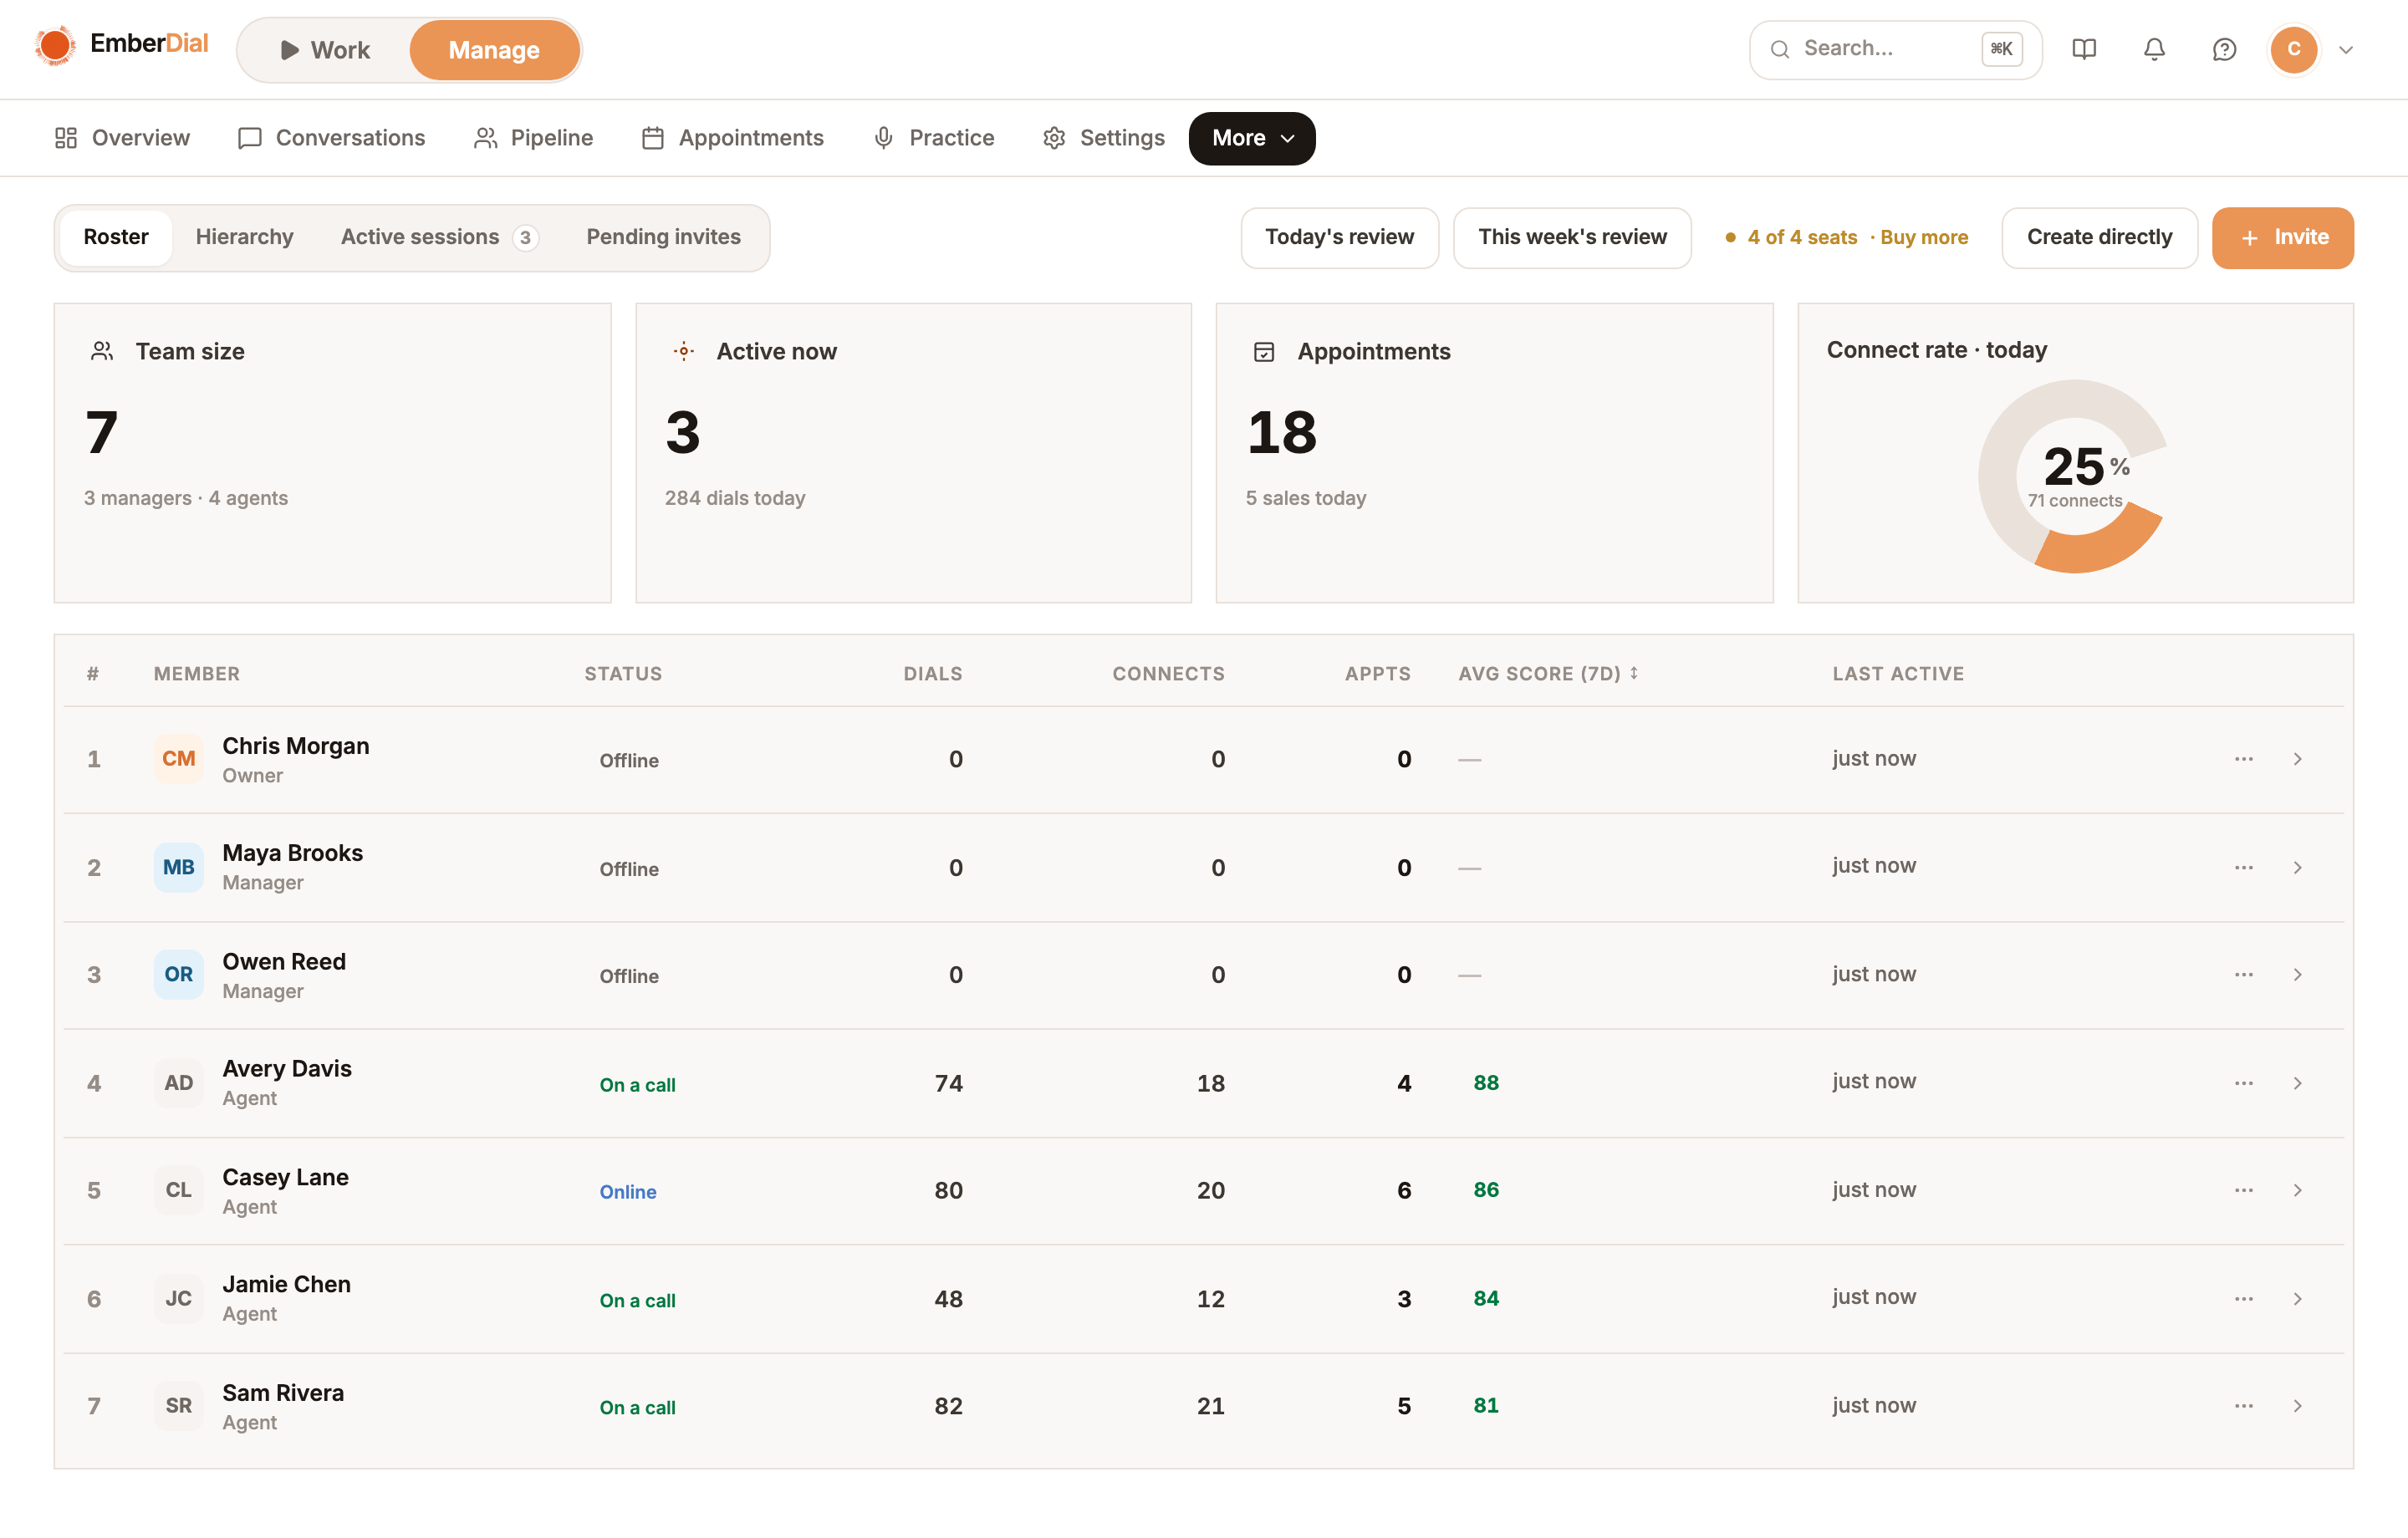Click the EmberDial flame logo

coord(55,46)
